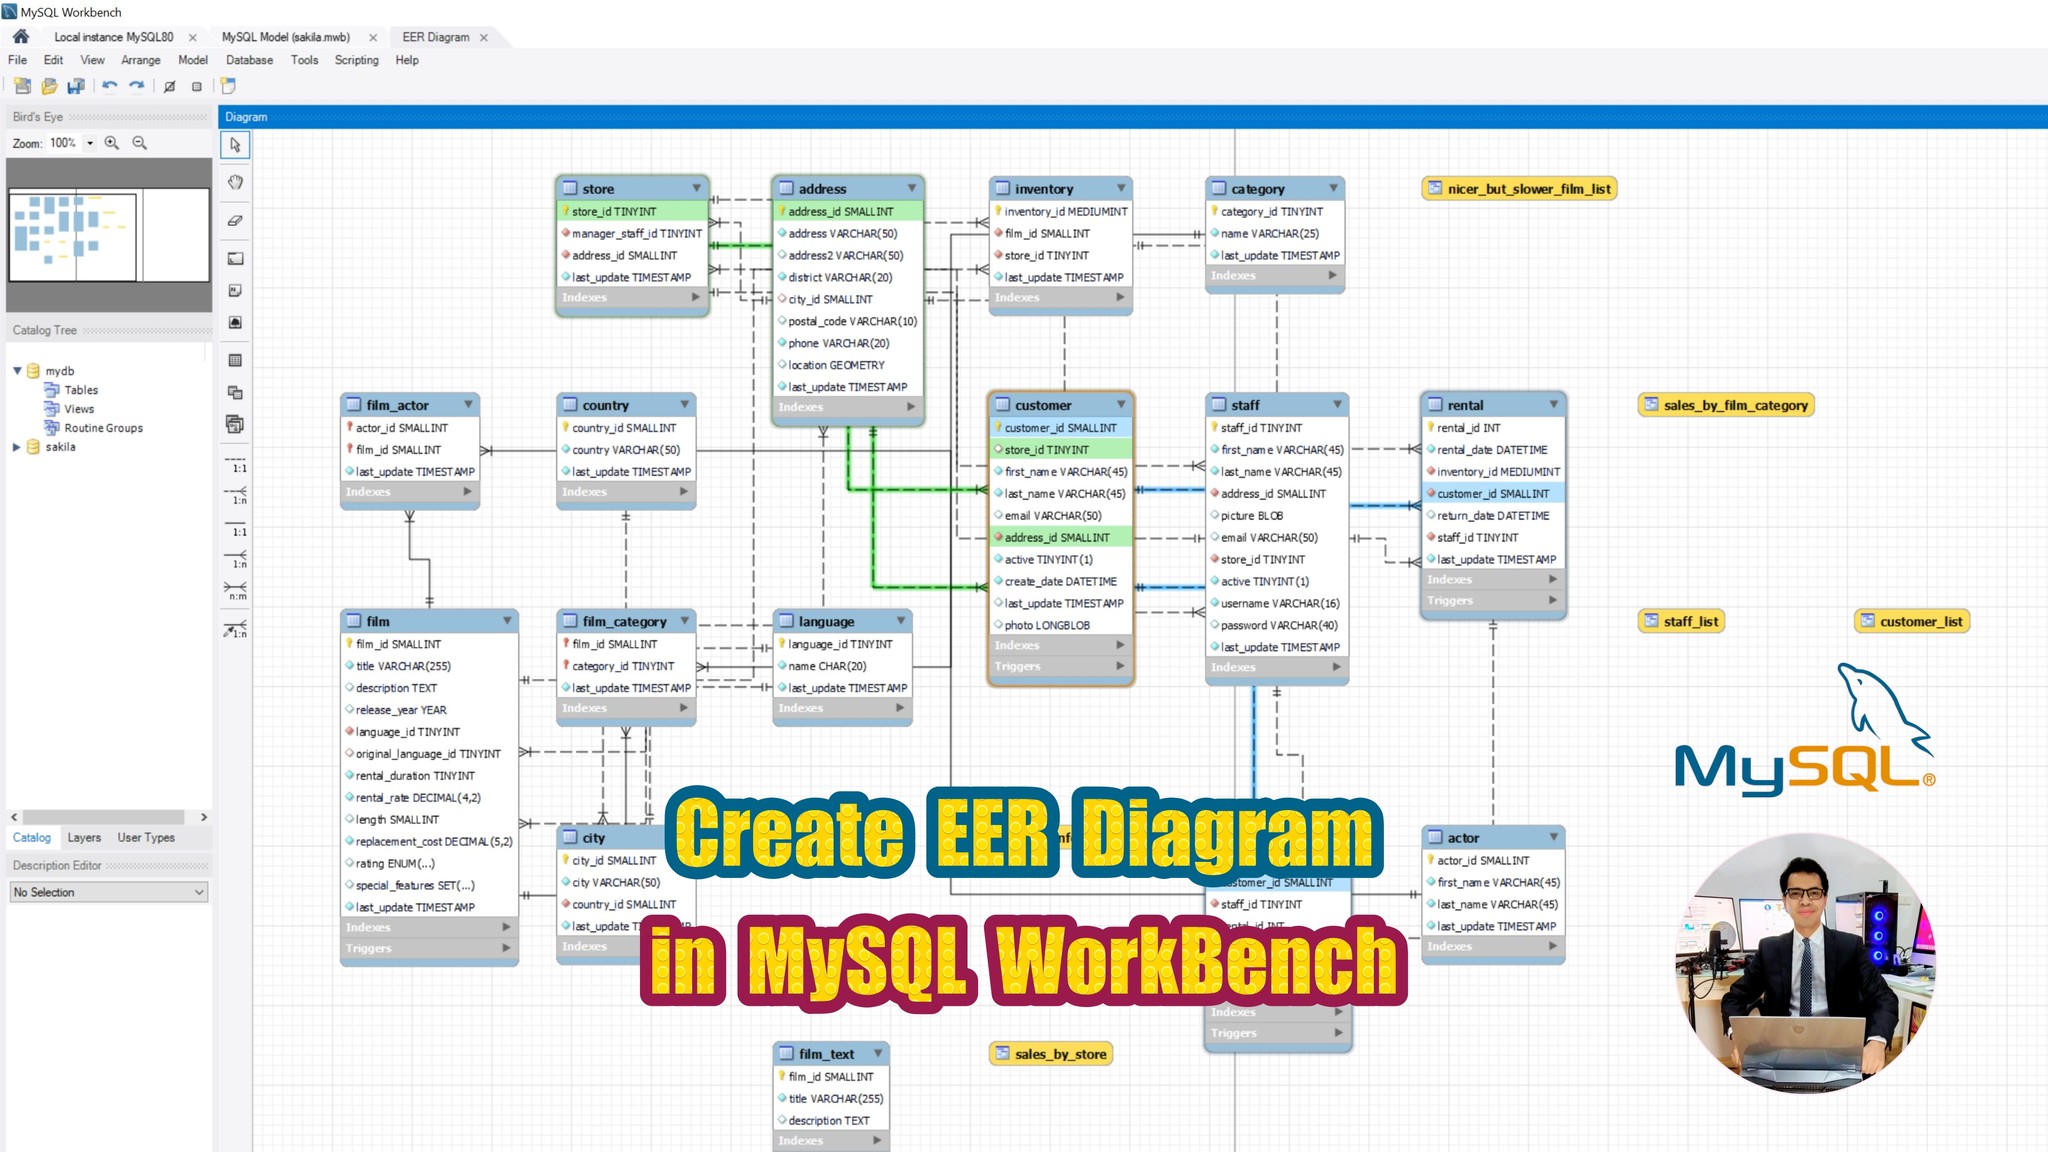Choose dashed non-identifying 1:1 relationship tool
Screen dimensions: 2048x1152
[236, 465]
